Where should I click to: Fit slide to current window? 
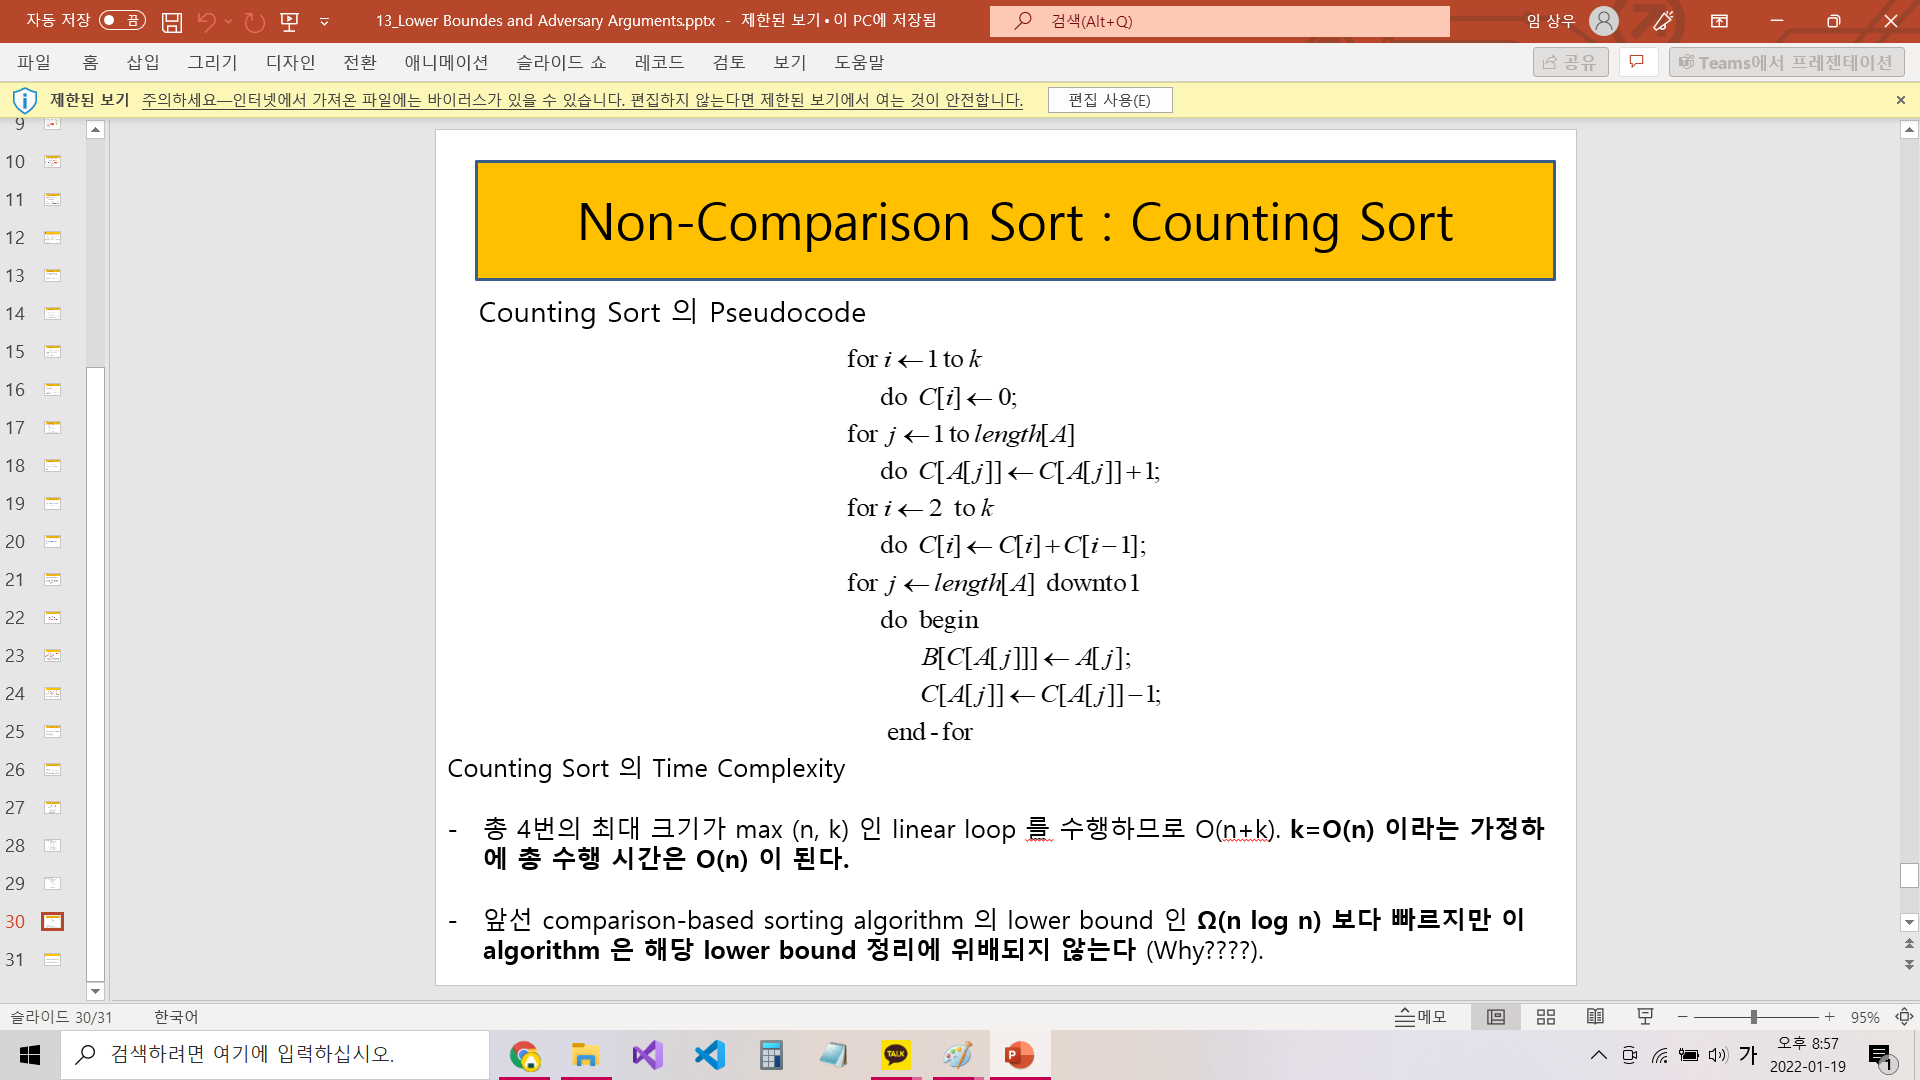(x=1905, y=1017)
